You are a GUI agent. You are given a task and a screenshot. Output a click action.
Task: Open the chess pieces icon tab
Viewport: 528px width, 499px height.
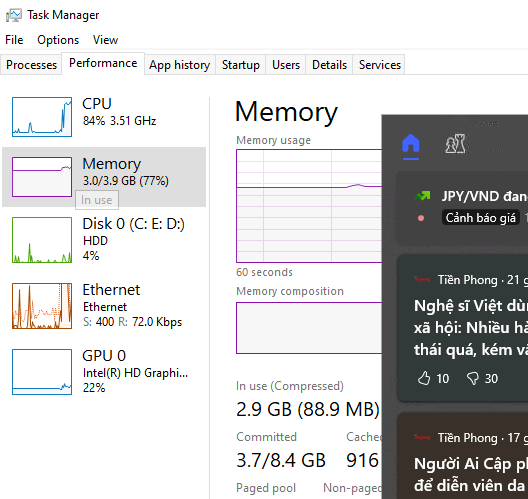456,144
